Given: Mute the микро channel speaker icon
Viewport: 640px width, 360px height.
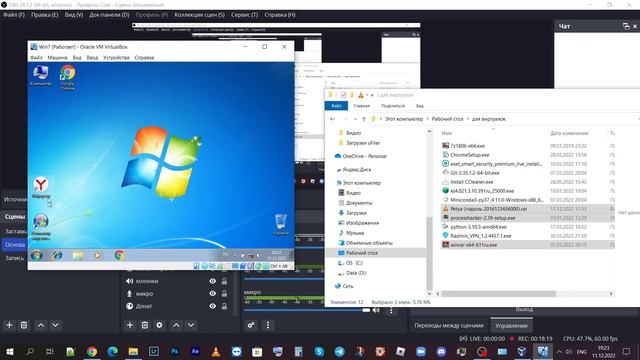Looking at the screenshot, I should tap(376, 310).
